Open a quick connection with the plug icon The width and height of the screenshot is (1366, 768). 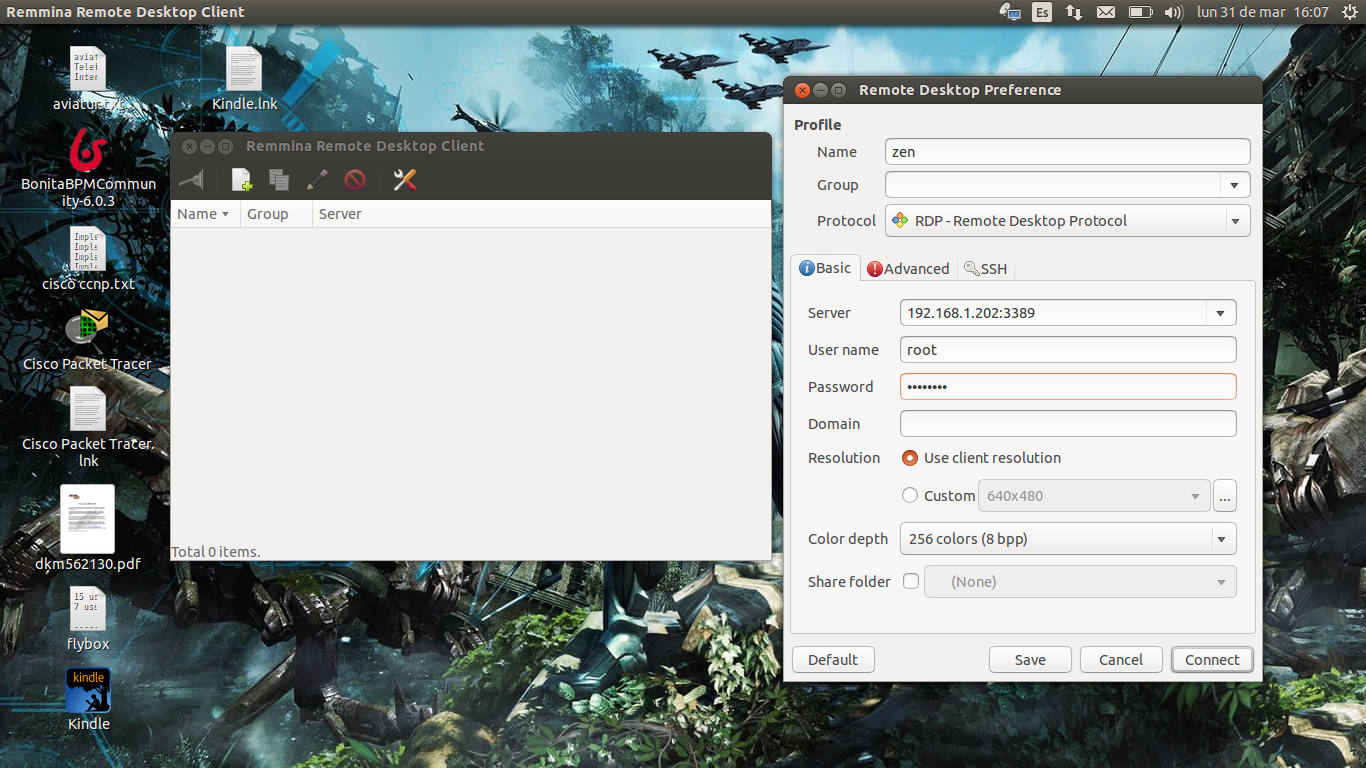[191, 180]
